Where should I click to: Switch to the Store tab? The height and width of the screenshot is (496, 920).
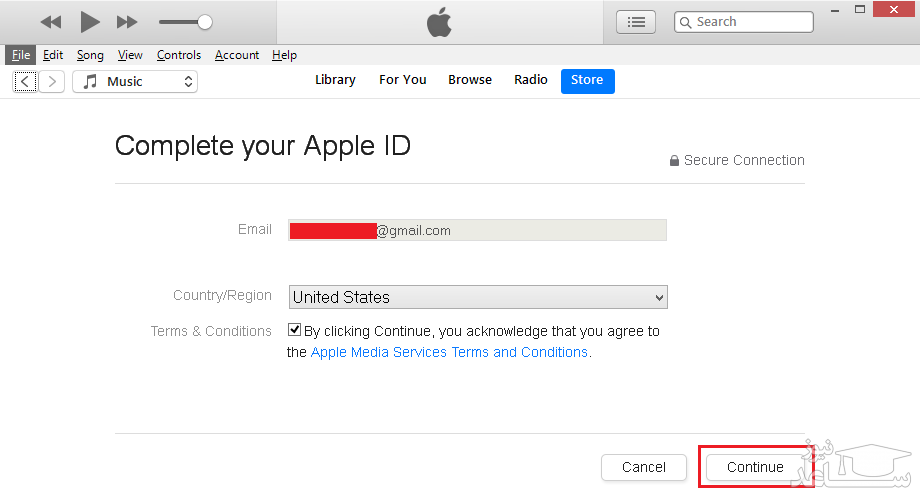[587, 80]
